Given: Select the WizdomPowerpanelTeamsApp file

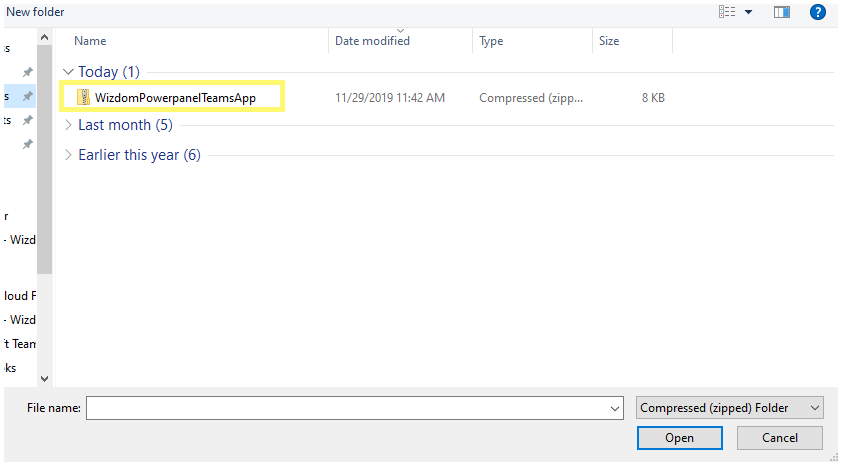Looking at the screenshot, I should (x=175, y=97).
